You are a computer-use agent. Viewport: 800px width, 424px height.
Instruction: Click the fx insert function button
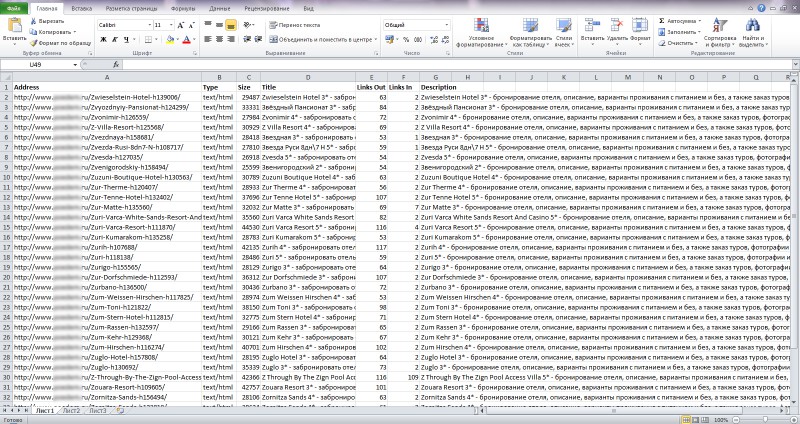[x=116, y=64]
